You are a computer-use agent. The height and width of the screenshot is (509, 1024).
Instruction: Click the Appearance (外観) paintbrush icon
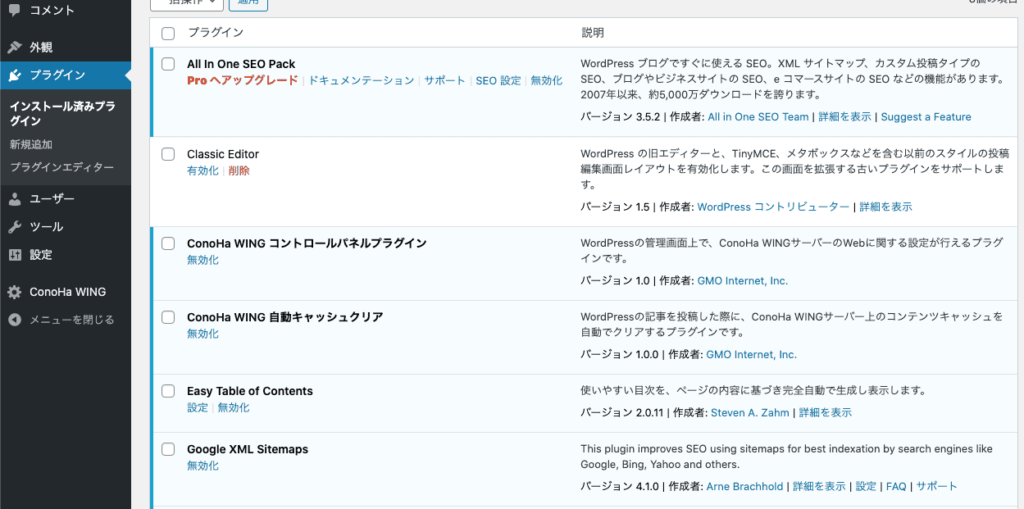click(14, 48)
